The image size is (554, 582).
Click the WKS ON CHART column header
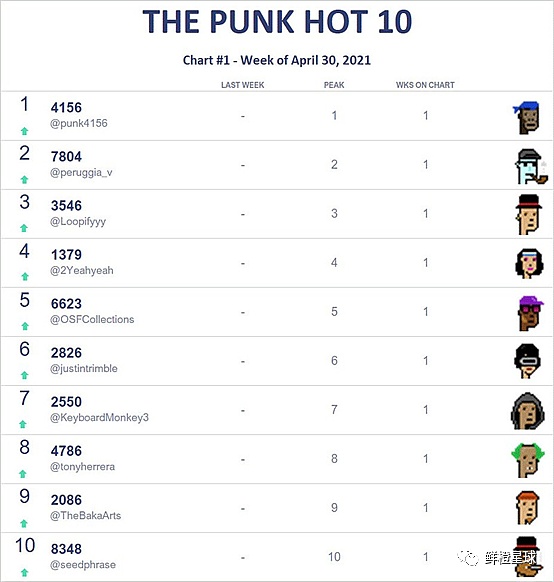(425, 85)
